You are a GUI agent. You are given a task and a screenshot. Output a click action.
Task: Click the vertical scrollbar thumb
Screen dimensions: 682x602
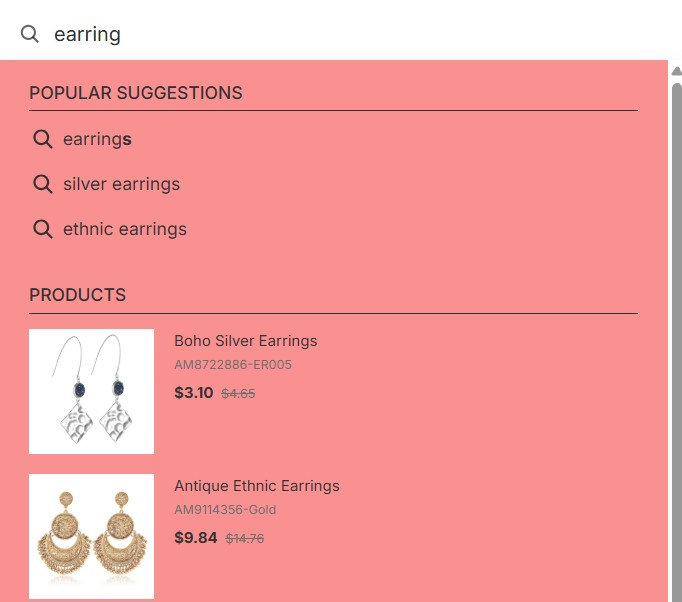676,340
